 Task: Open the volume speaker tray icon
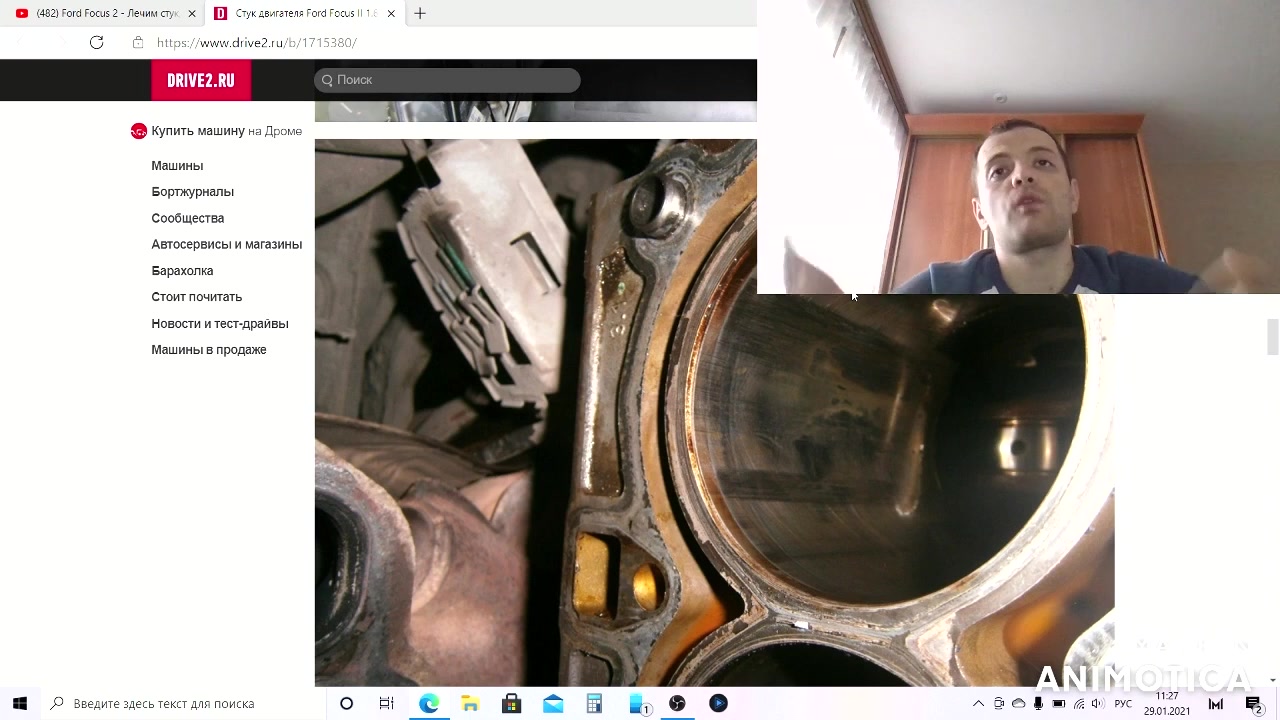tap(1097, 704)
